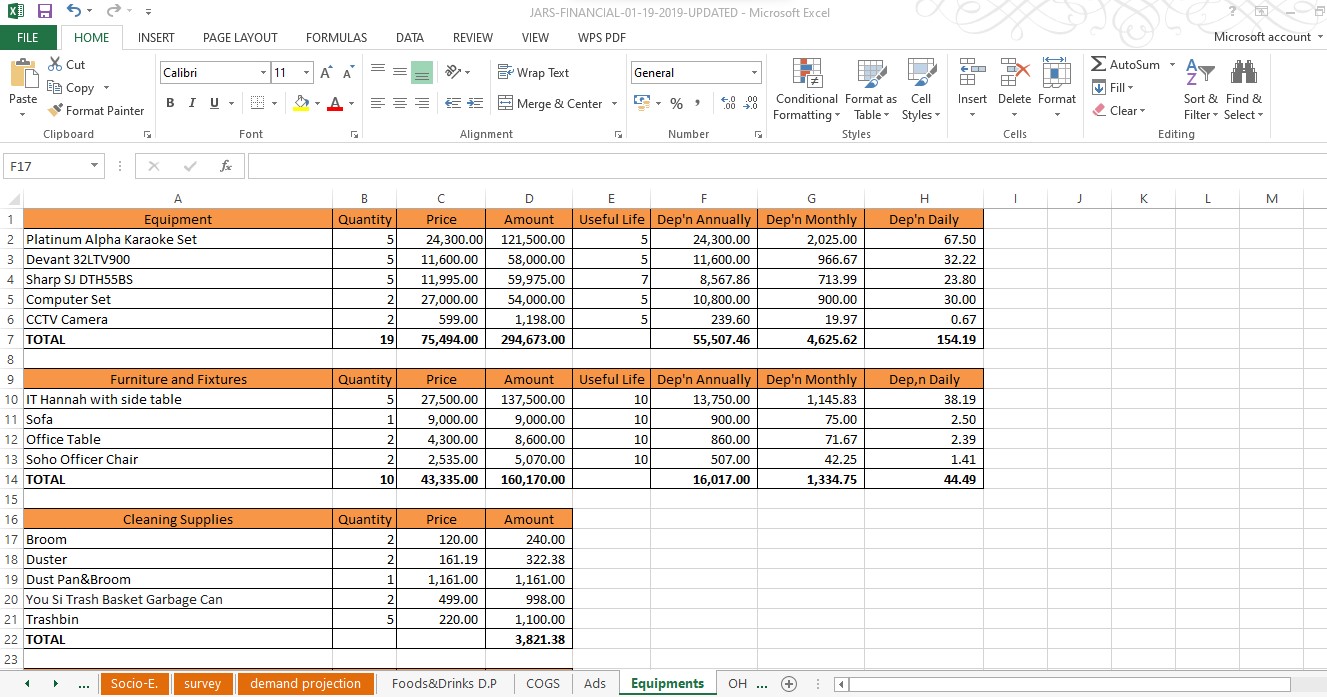Click the Save icon in quick access toolbar
1327x697 pixels.
[44, 12]
